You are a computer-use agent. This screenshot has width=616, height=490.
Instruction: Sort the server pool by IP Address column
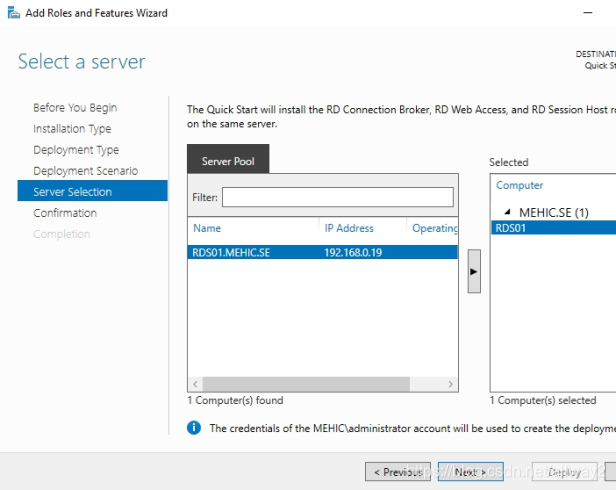(361, 228)
